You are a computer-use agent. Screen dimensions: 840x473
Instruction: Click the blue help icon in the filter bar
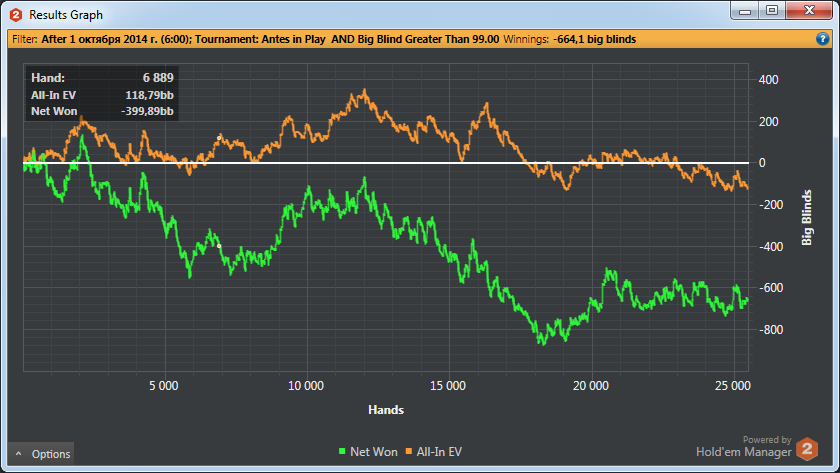(x=822, y=39)
